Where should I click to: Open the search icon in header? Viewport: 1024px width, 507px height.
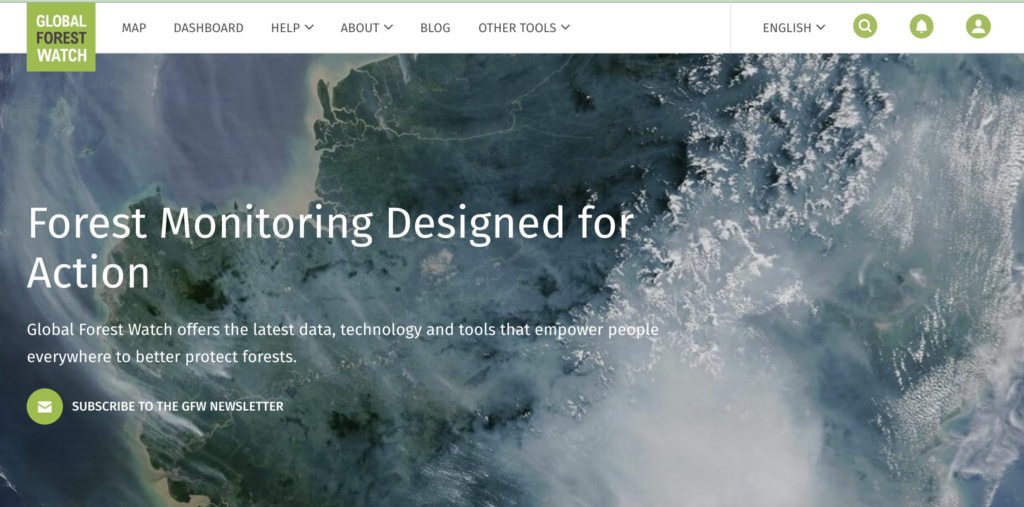tap(864, 27)
